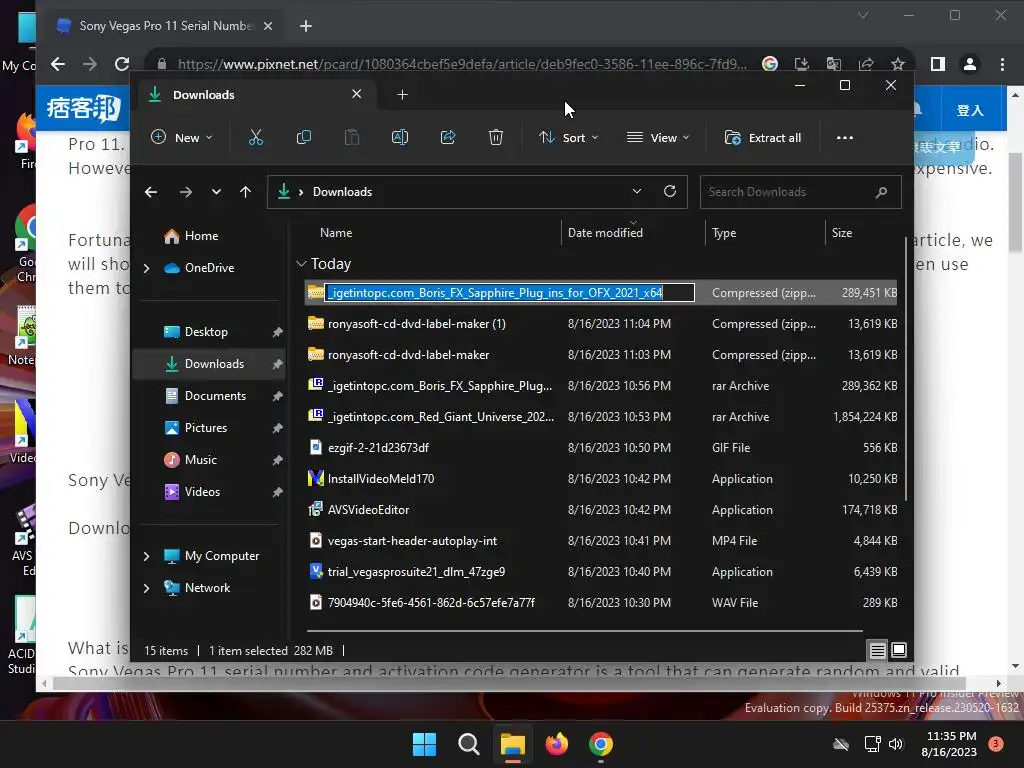Open the clock and date panel
The image size is (1024, 768).
(x=949, y=744)
